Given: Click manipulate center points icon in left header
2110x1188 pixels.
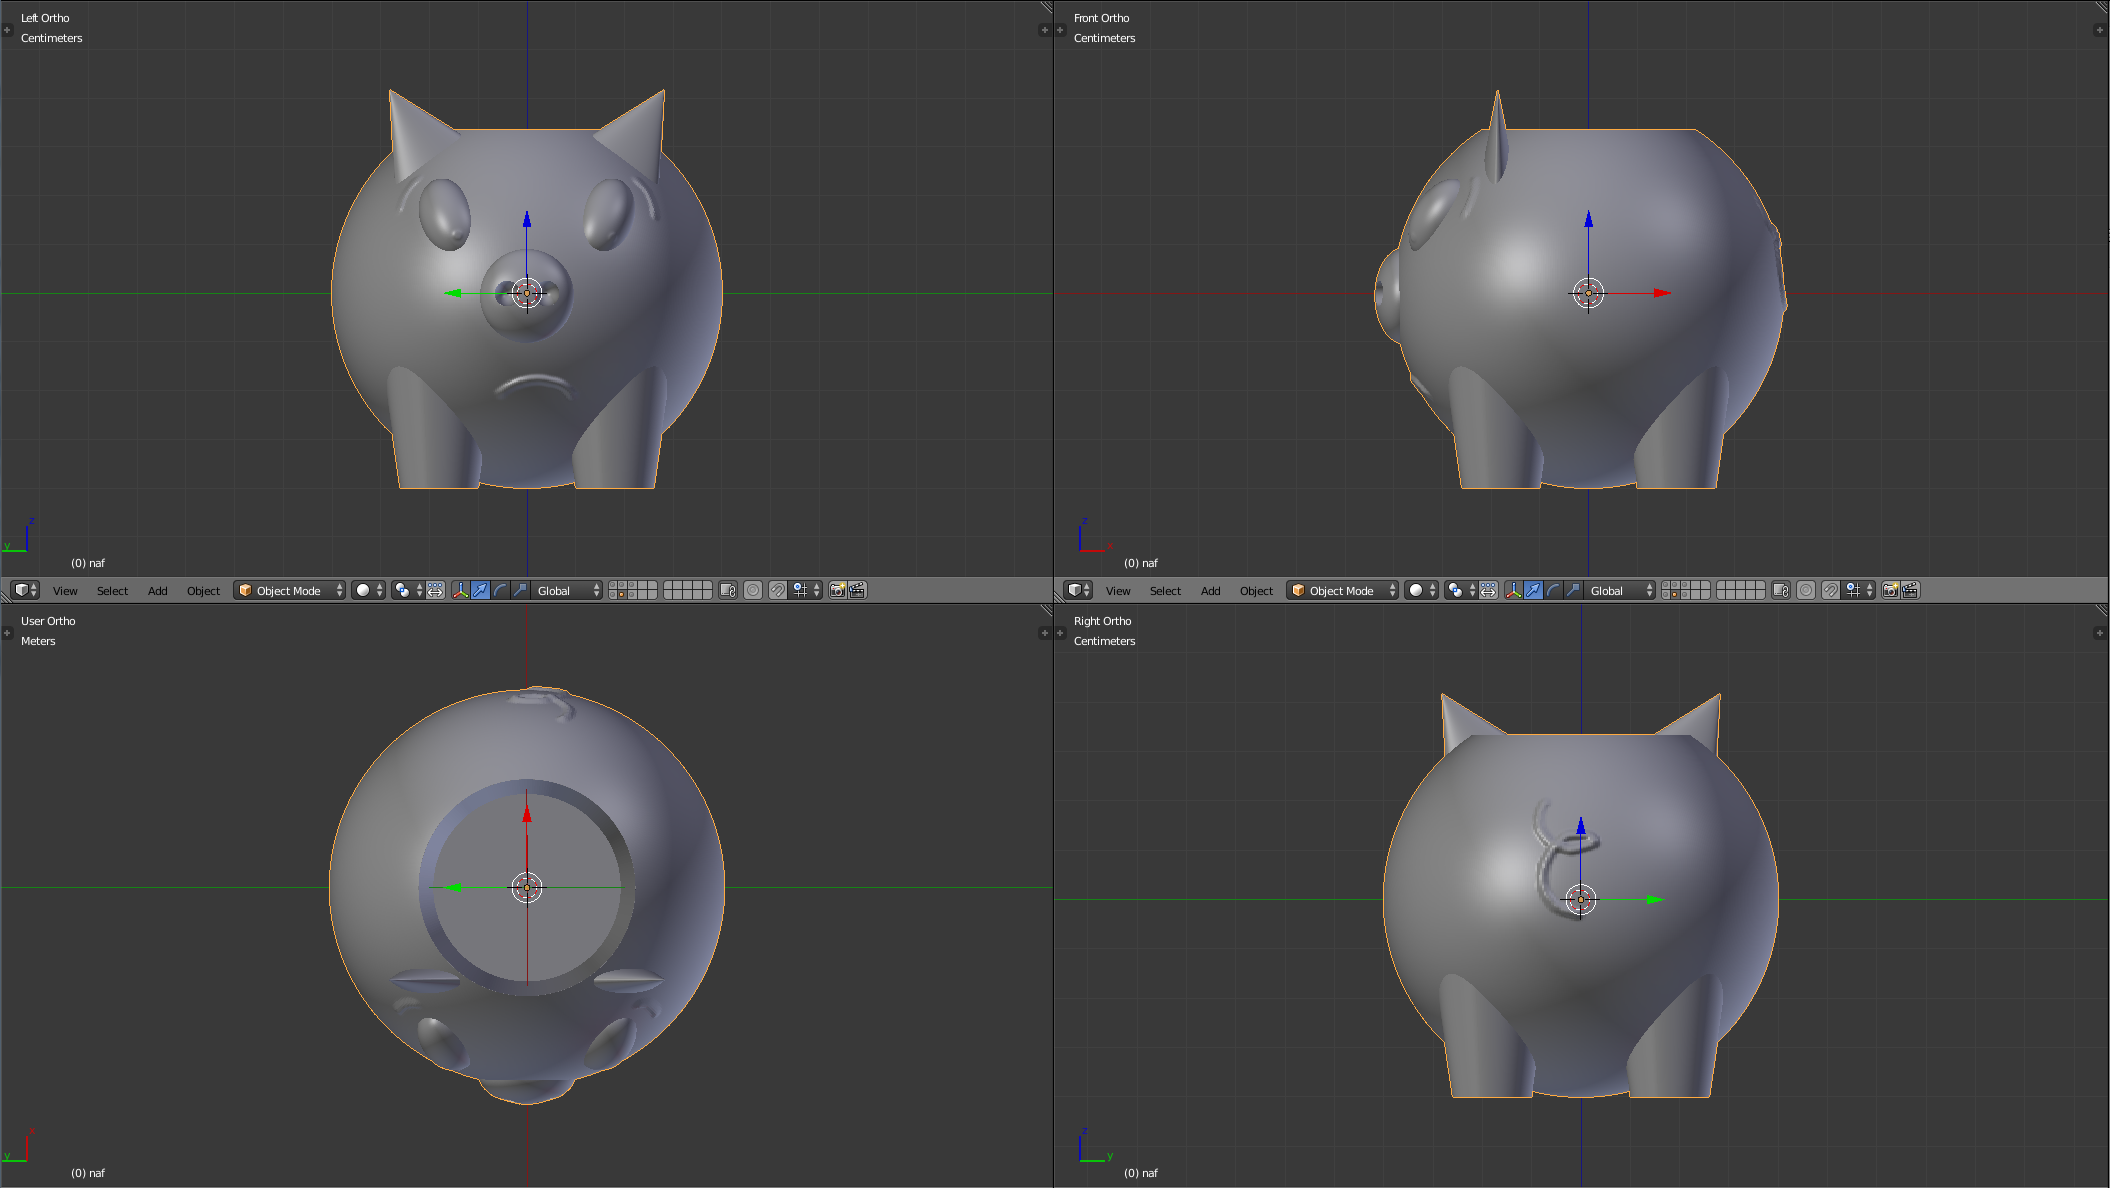Looking at the screenshot, I should coord(436,590).
